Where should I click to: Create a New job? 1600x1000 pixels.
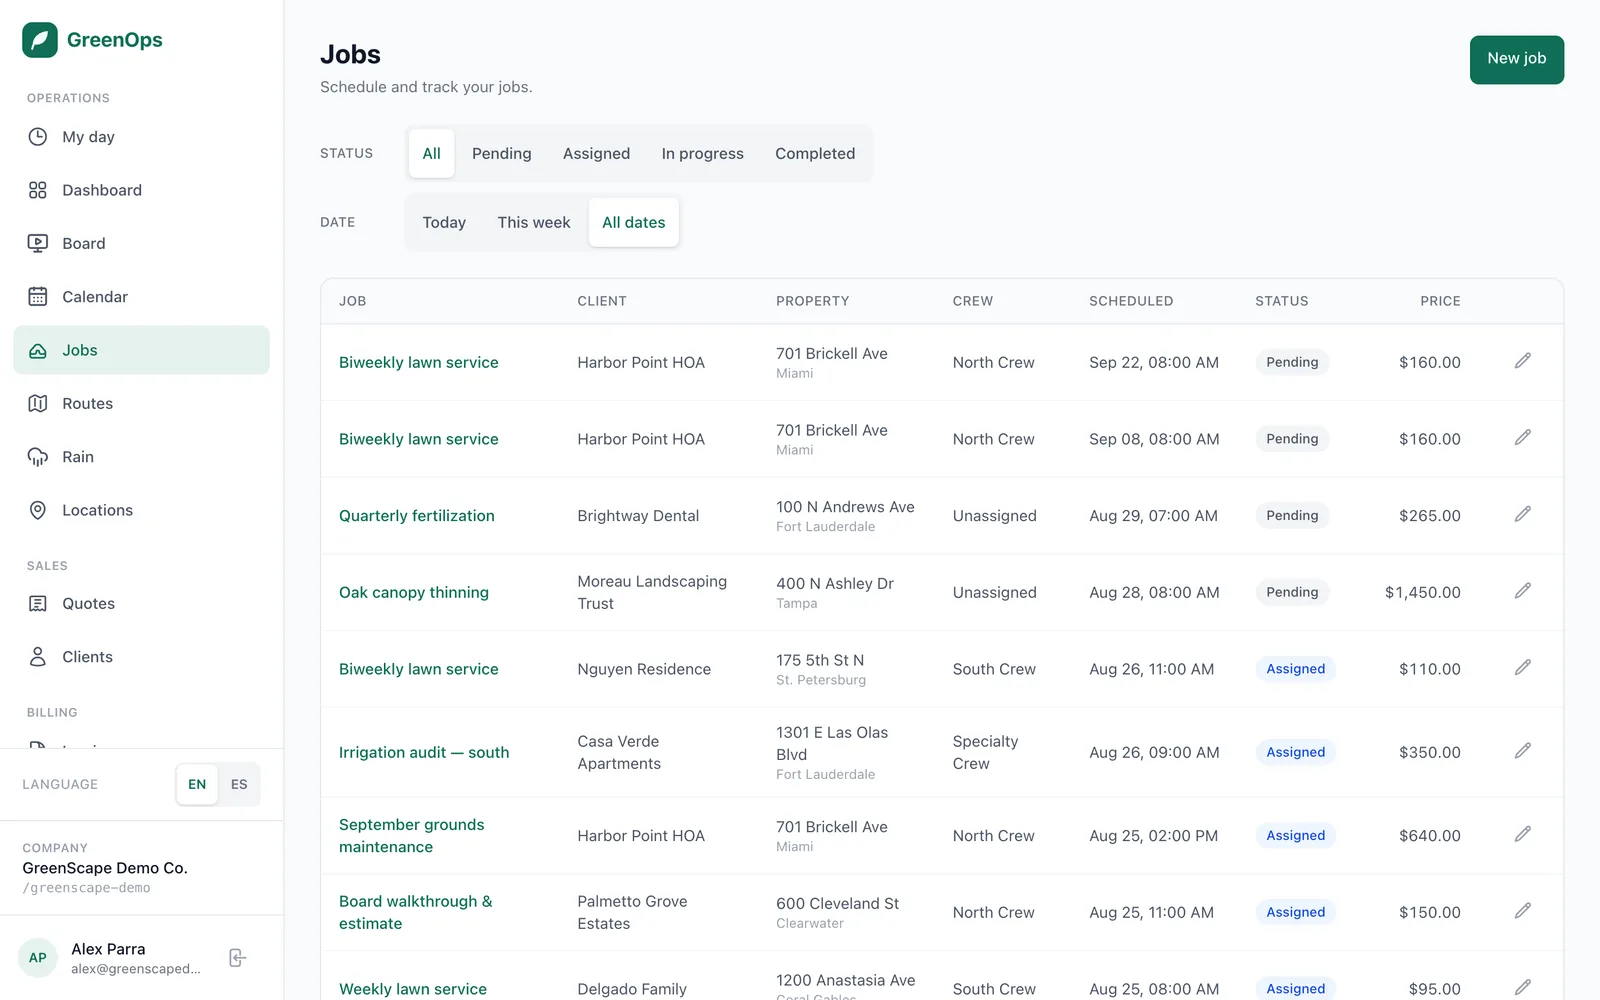(1516, 60)
